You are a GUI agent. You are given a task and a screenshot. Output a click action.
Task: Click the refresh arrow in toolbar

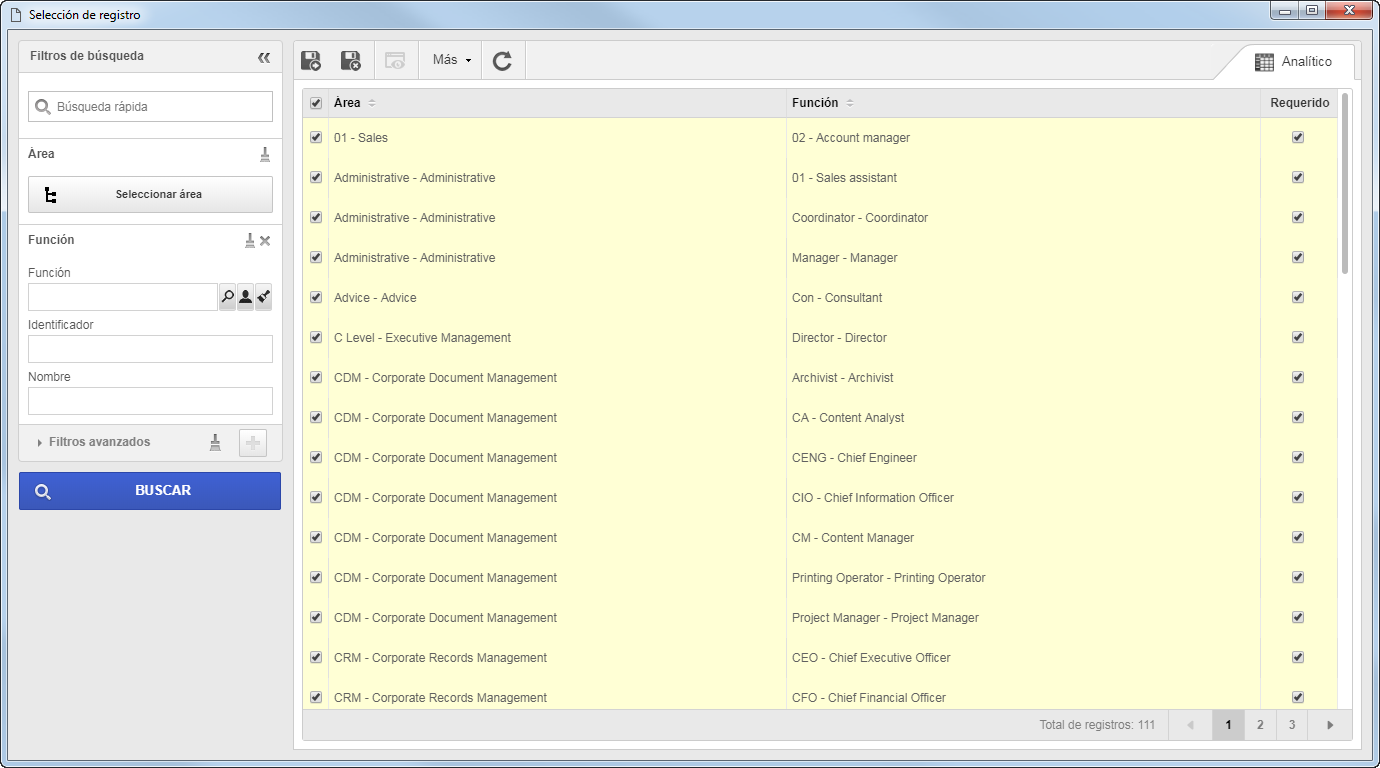click(x=502, y=60)
